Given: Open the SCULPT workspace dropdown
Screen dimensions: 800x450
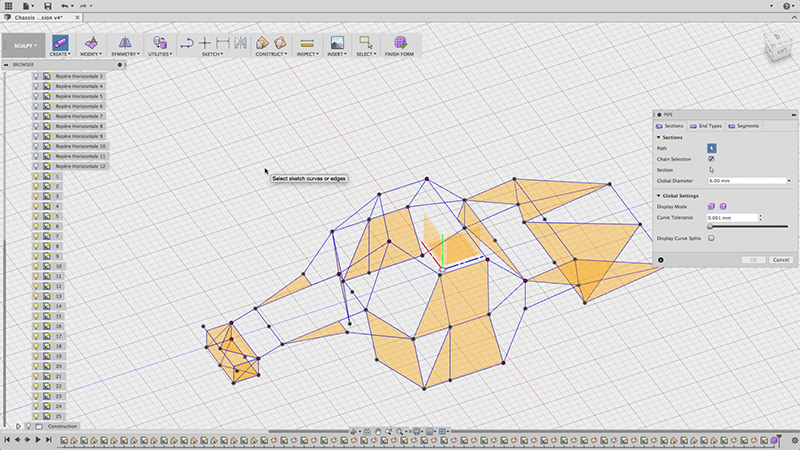Looking at the screenshot, I should [22, 46].
